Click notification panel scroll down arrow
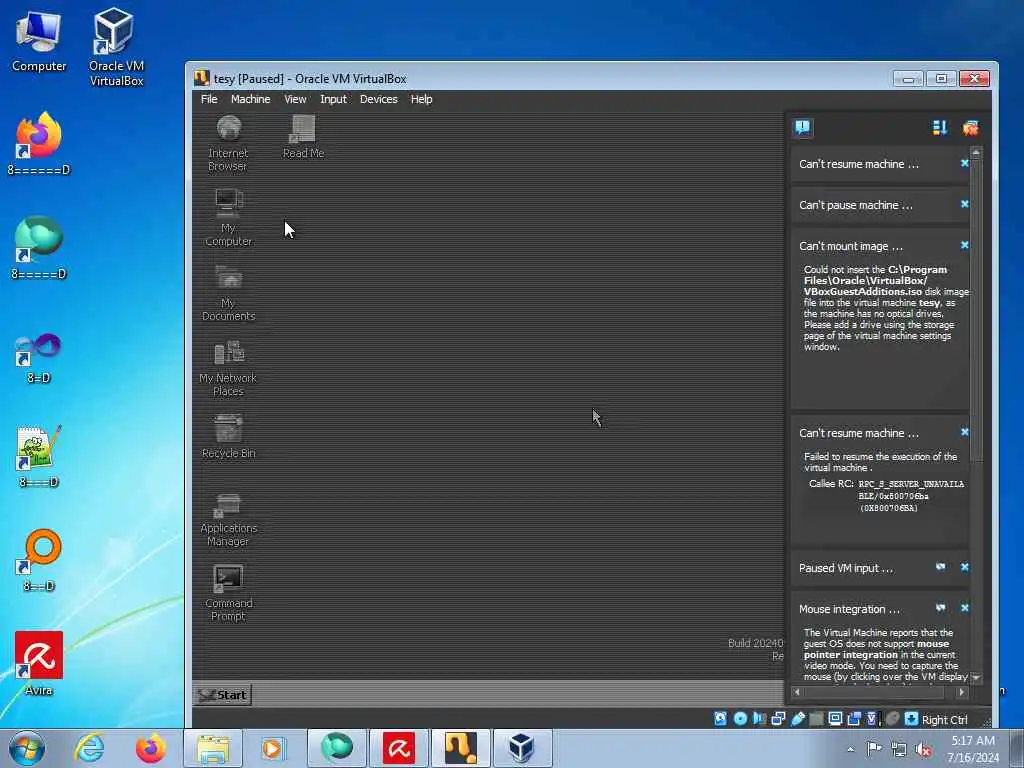Screen dimensions: 1024x768 (x=976, y=678)
